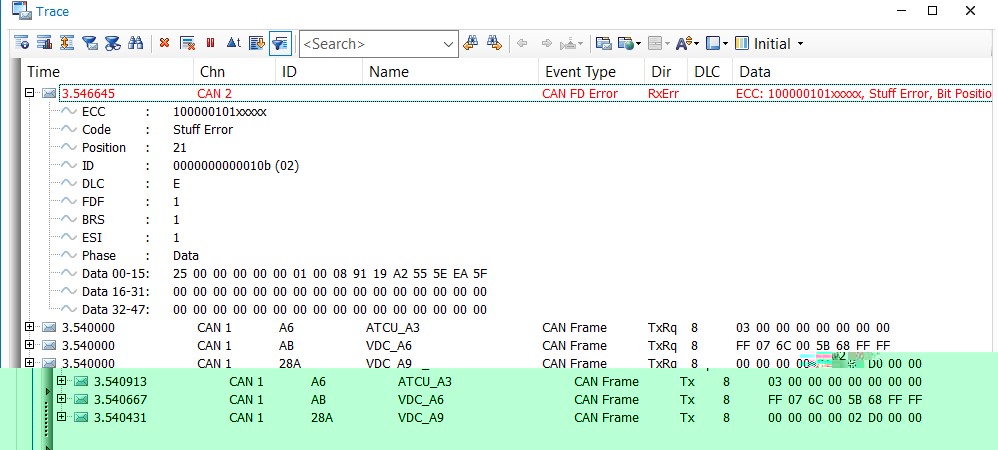Viewport: 998px width, 450px height.
Task: Expand the 3.540000 VDC_A6 TxRq row
Action: (29, 345)
